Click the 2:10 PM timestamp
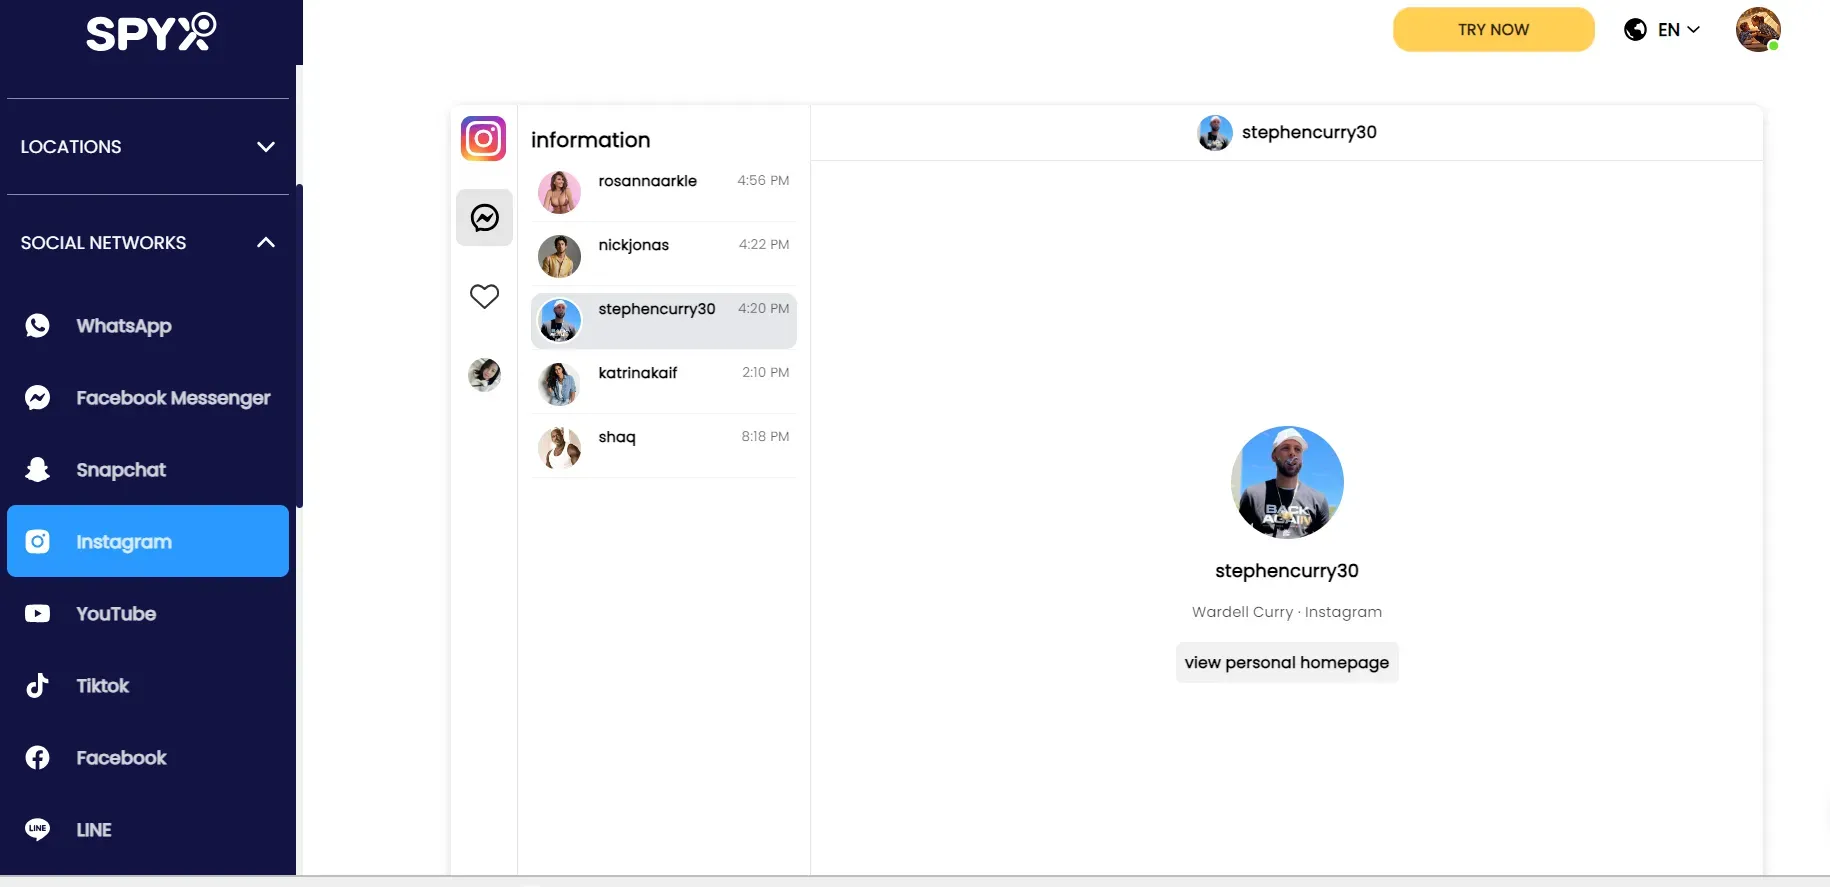Screen dimensions: 1830x887 [x=766, y=373]
